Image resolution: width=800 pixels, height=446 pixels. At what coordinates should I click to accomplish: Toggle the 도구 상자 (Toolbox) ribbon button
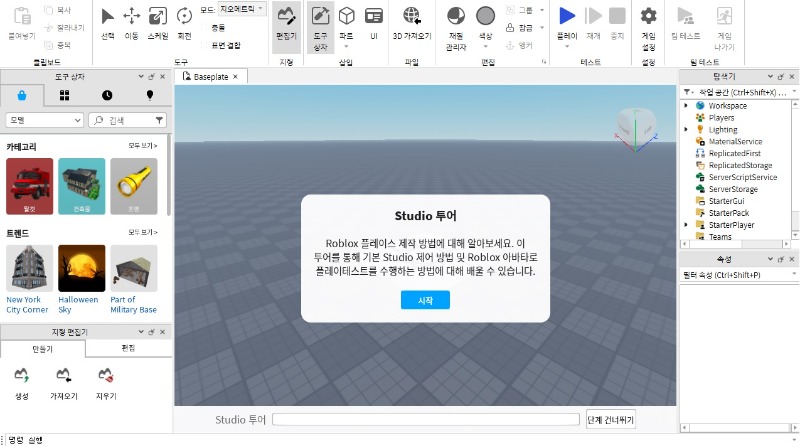(320, 27)
